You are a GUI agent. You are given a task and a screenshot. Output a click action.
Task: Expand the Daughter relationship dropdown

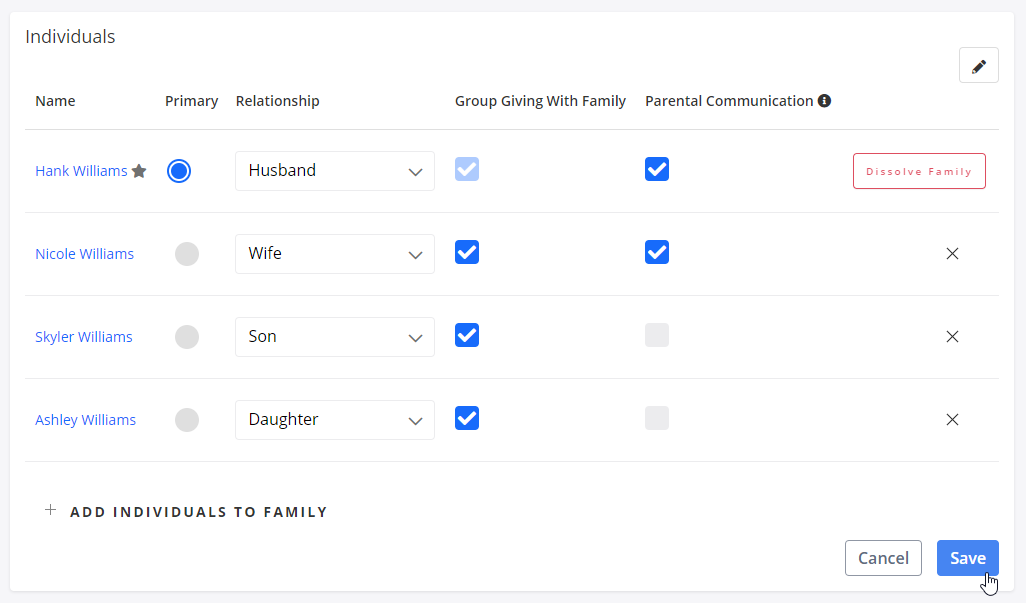click(x=334, y=419)
